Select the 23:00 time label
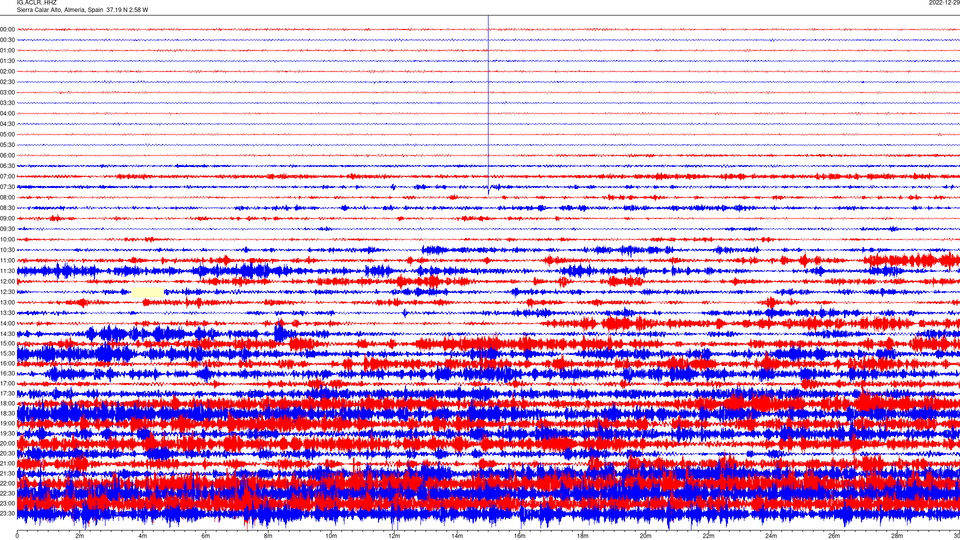Viewport: 960px width, 540px height. 8,503
